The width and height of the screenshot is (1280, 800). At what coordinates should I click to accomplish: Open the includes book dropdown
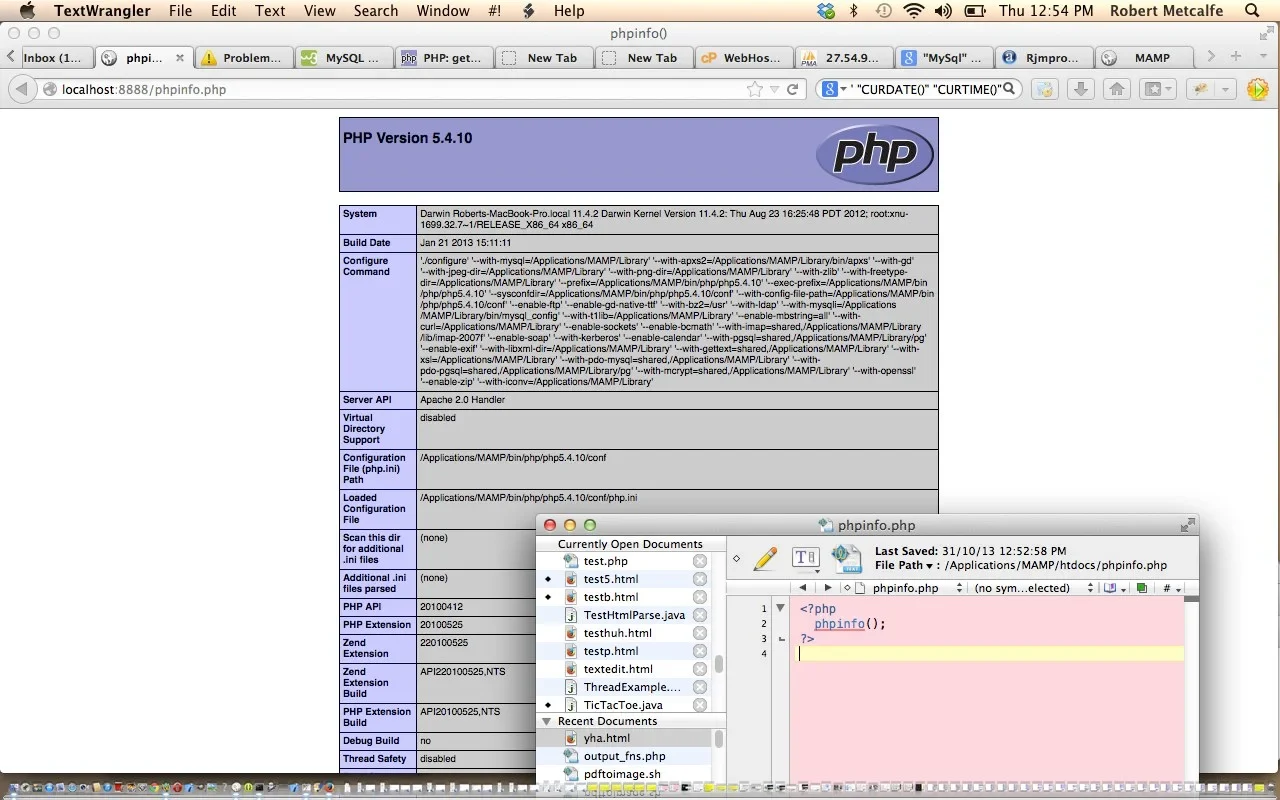1114,588
